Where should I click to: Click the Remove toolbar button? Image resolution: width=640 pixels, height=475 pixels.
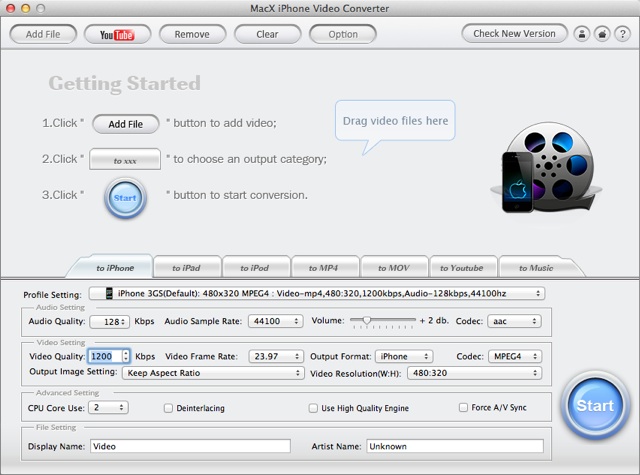tap(192, 34)
